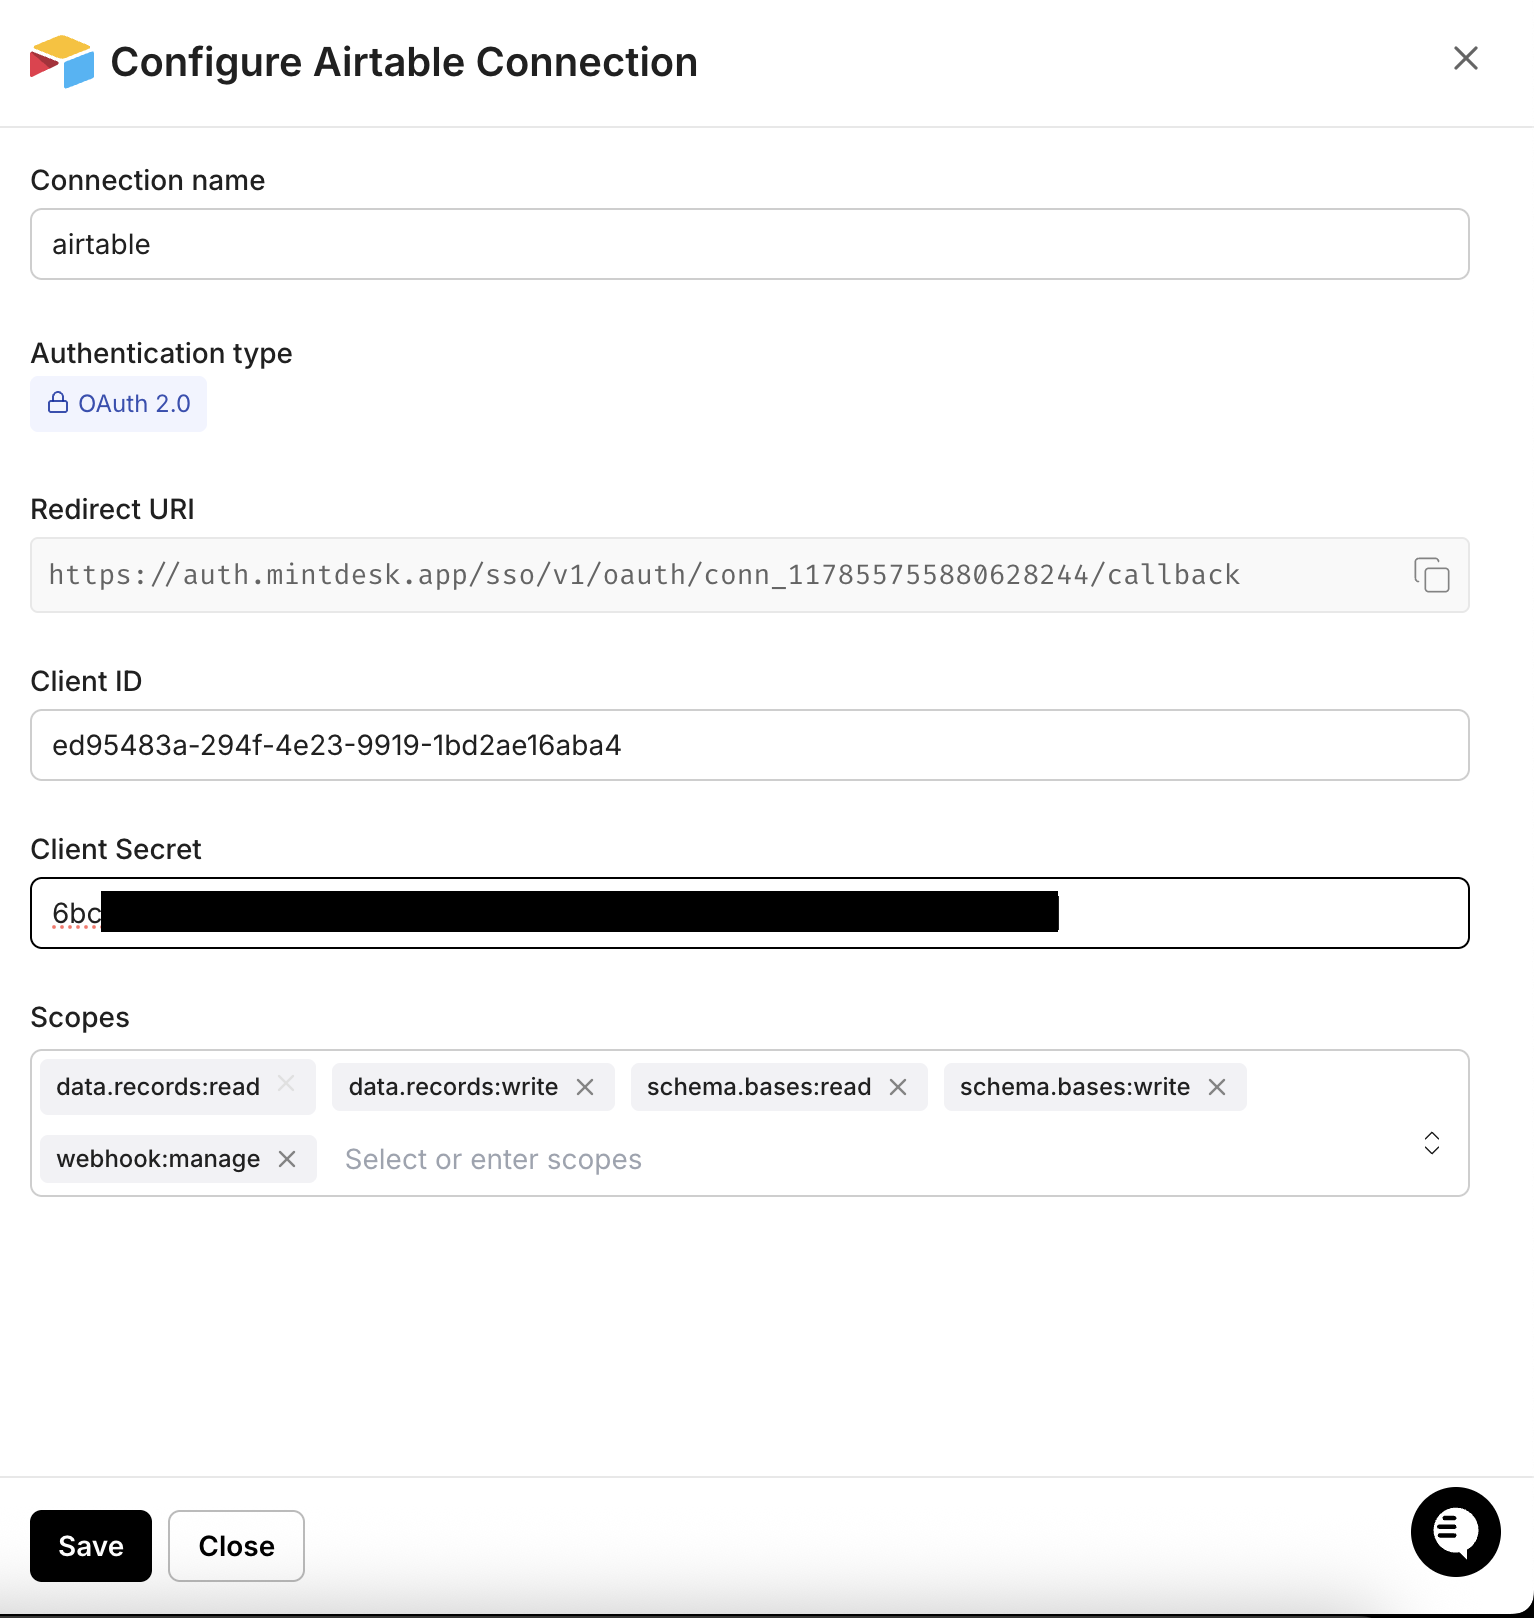Screen dimensions: 1534x1618
Task: Remove the schema.bases:write scope
Action: 1217,1087
